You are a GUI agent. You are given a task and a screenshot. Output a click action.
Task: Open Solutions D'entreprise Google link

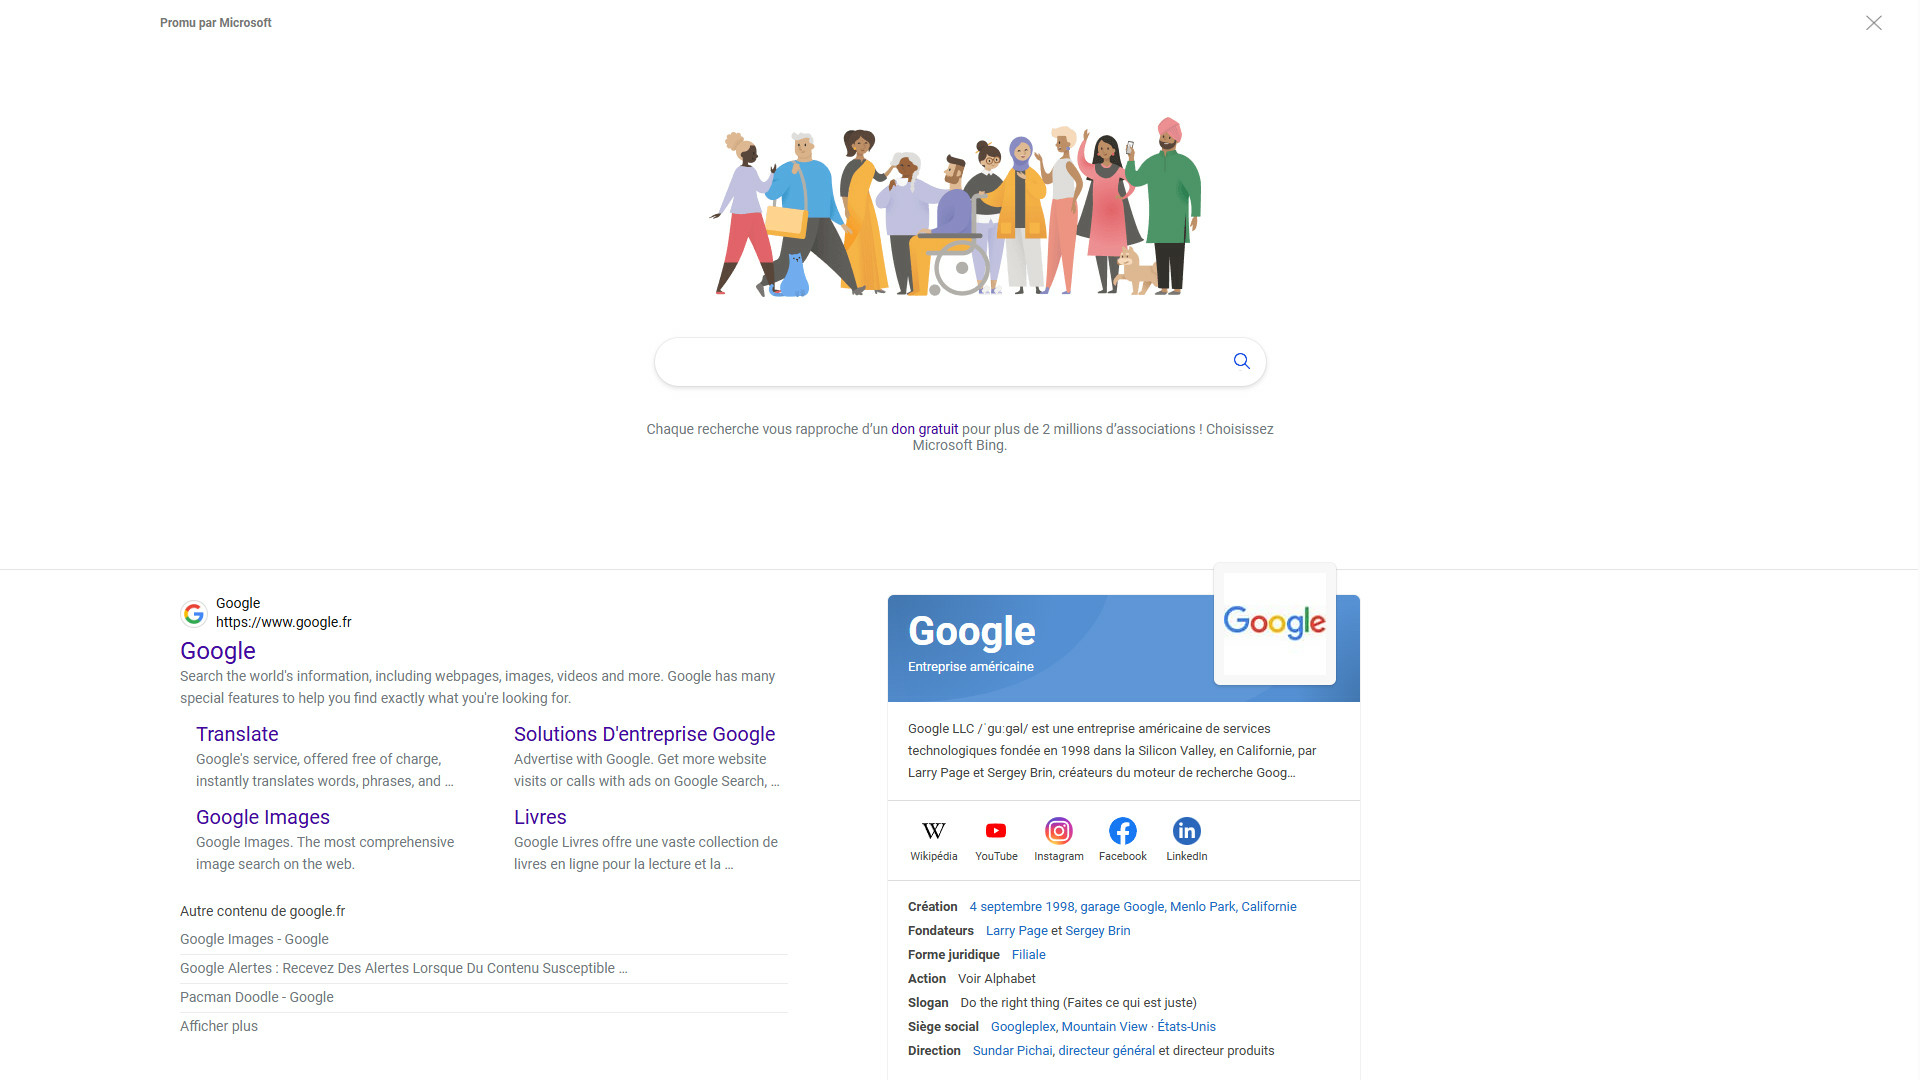pyautogui.click(x=644, y=734)
